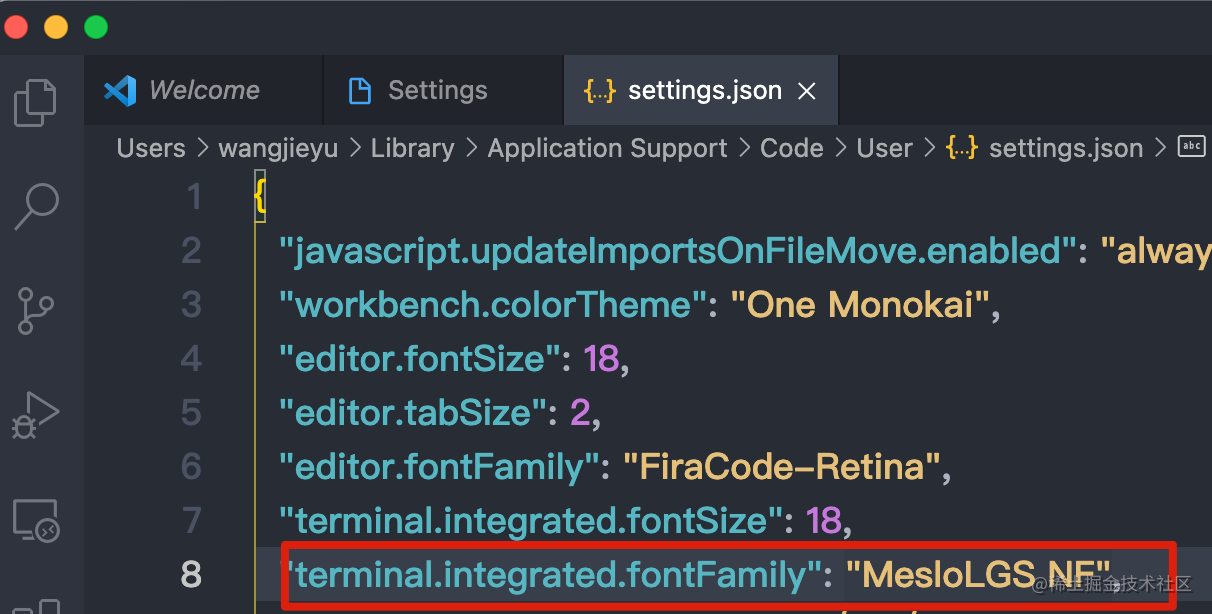Viewport: 1212px width, 614px height.
Task: Close the settings.json tab
Action: point(807,90)
